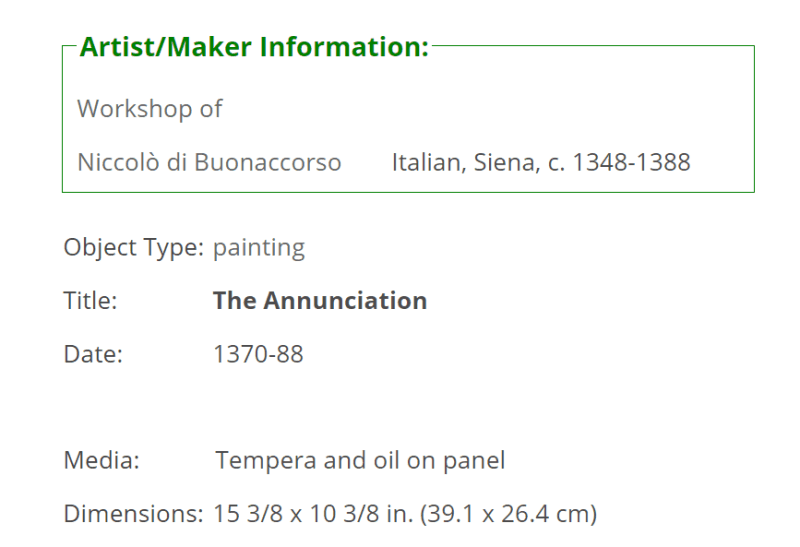The height and width of the screenshot is (547, 800).
Task: Click the word 'Annunciation' in the title
Action: click(345, 301)
